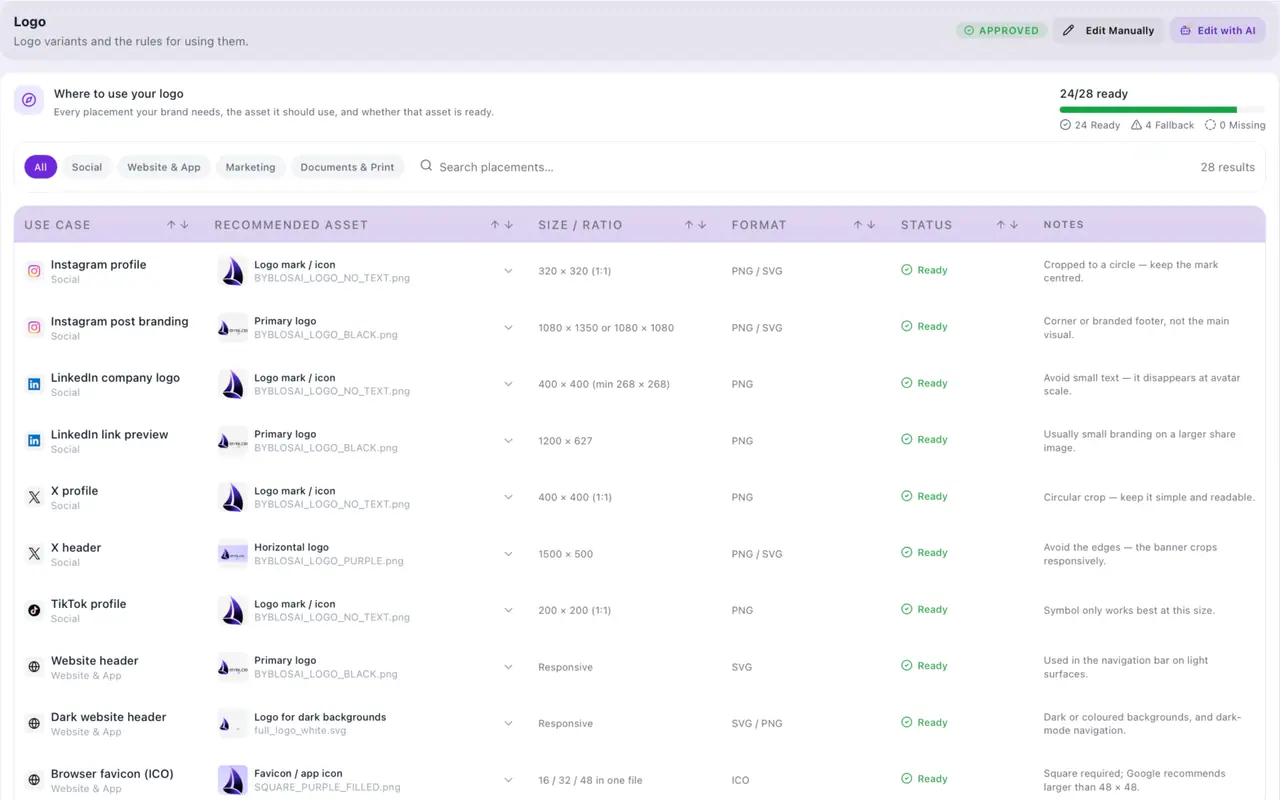This screenshot has height=800, width=1280.
Task: Click the 24/28 ready progress bar
Action: (1162, 110)
